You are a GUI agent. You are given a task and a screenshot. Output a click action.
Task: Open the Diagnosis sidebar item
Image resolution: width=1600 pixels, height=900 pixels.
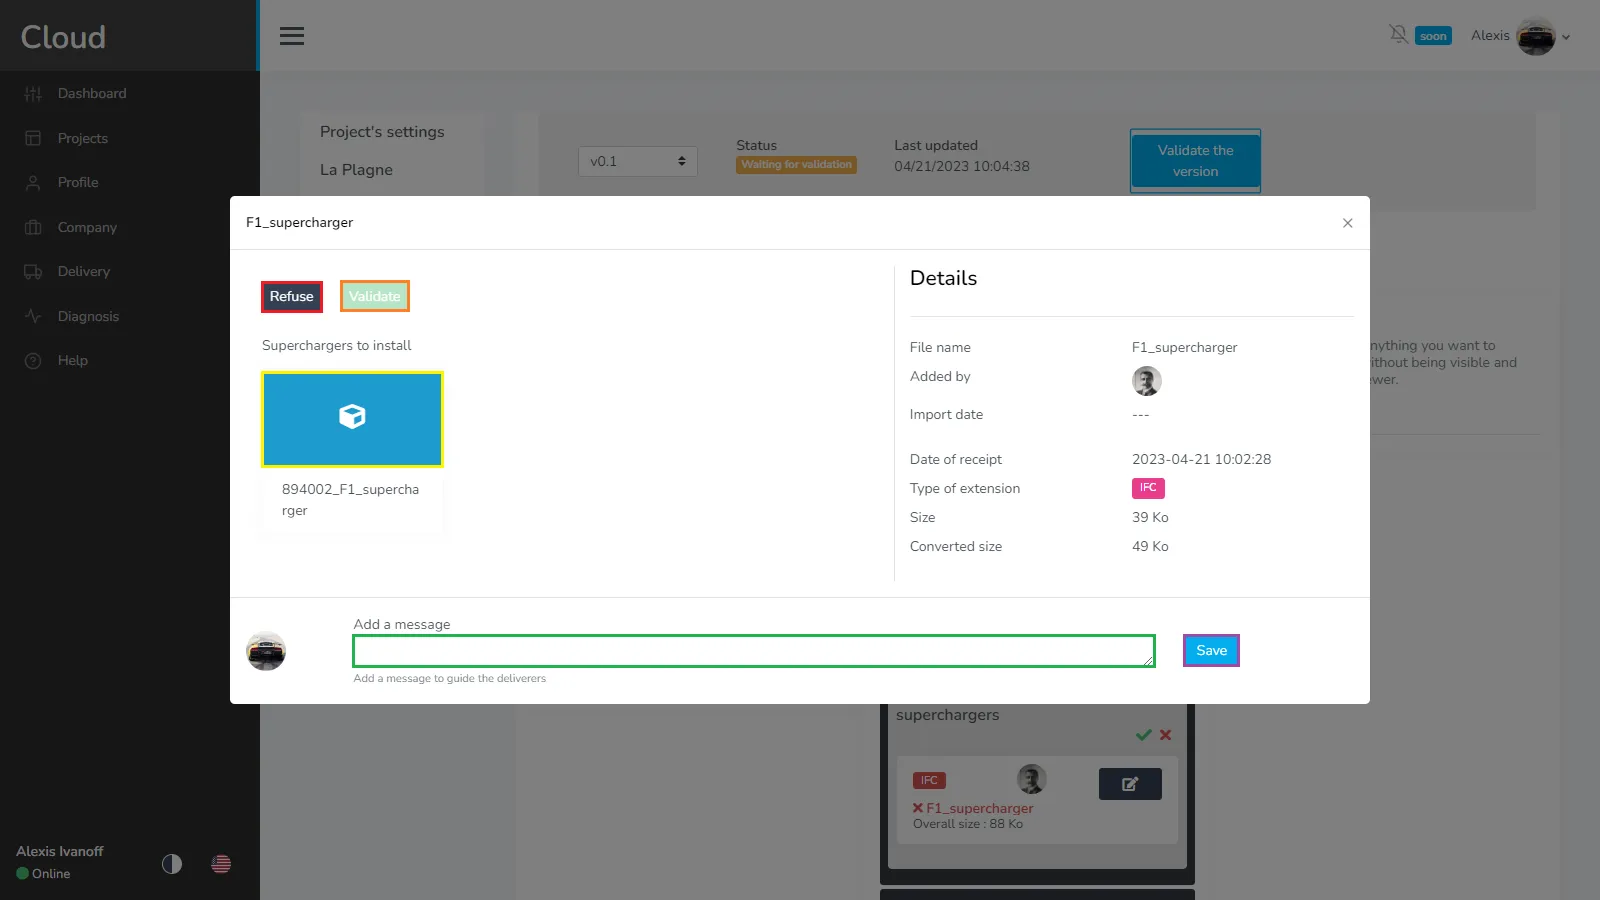[88, 316]
